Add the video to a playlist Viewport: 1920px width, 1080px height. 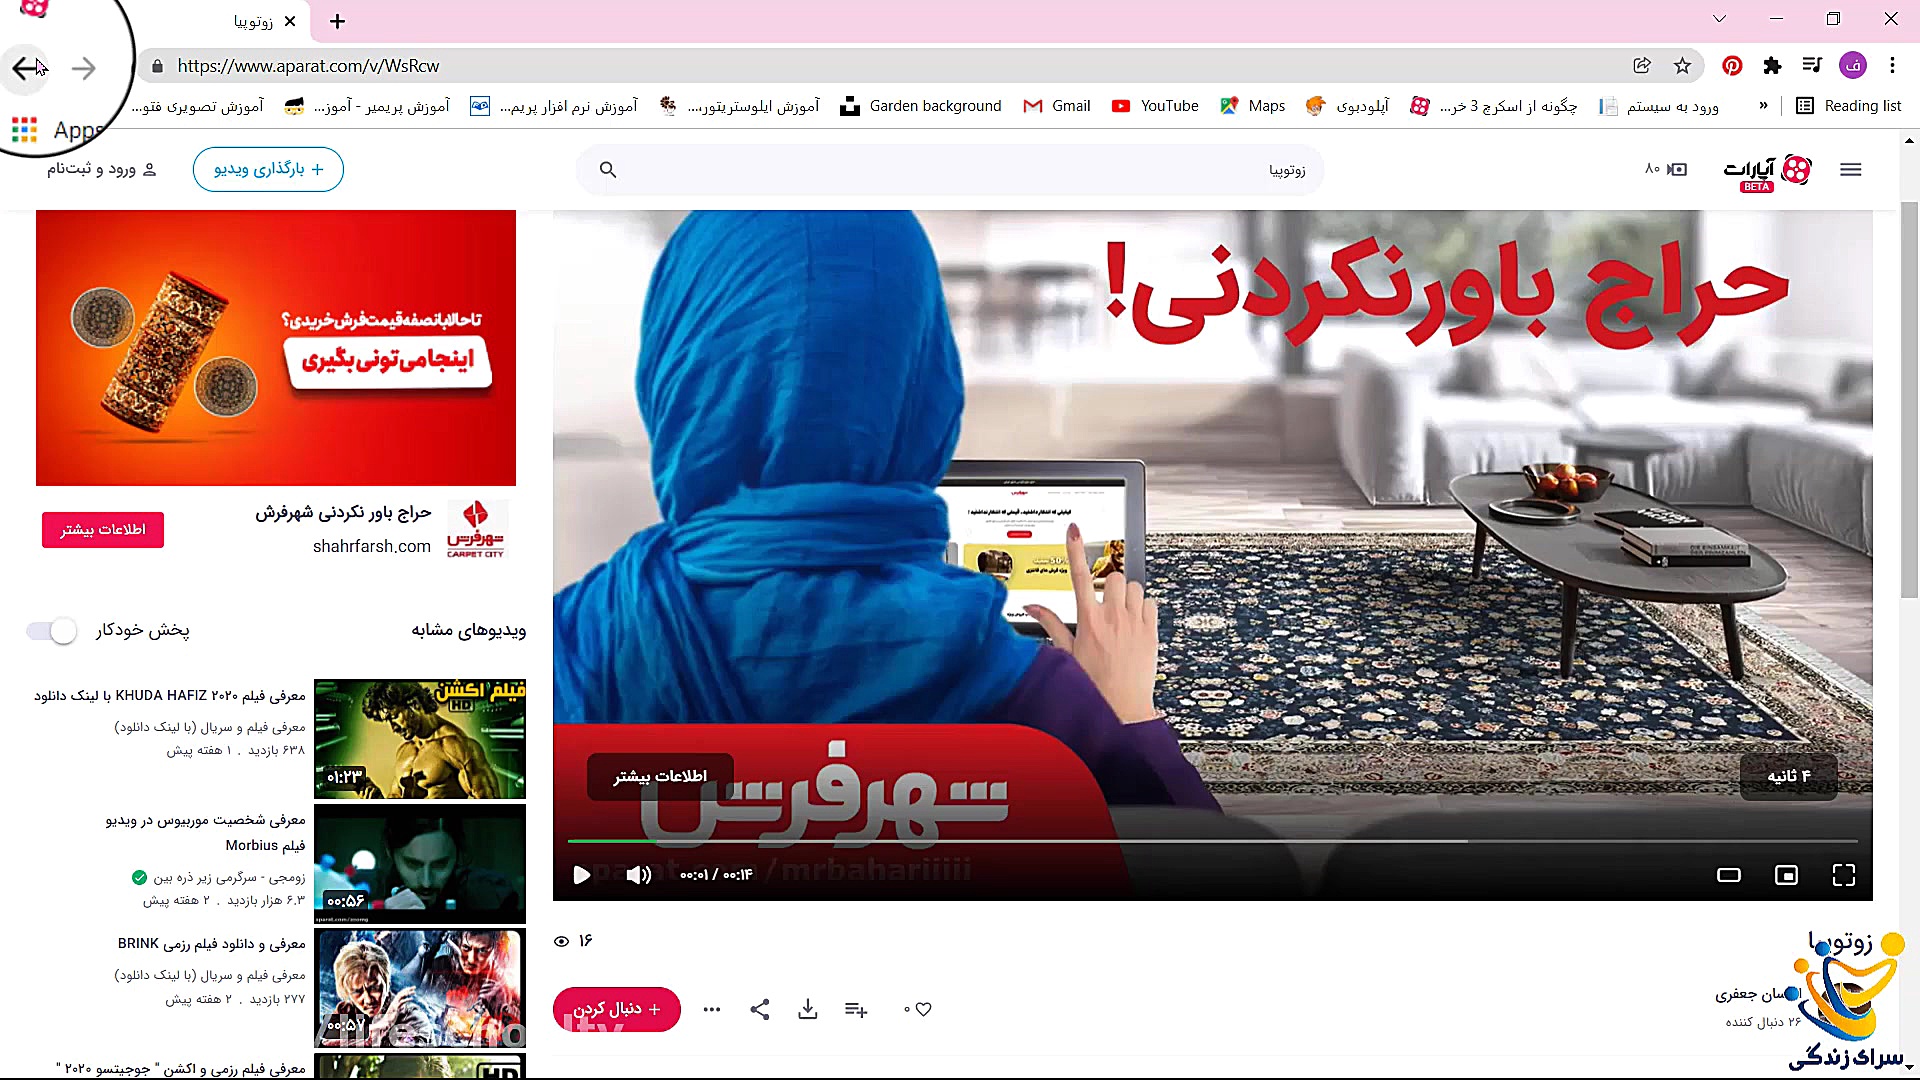pyautogui.click(x=856, y=1009)
